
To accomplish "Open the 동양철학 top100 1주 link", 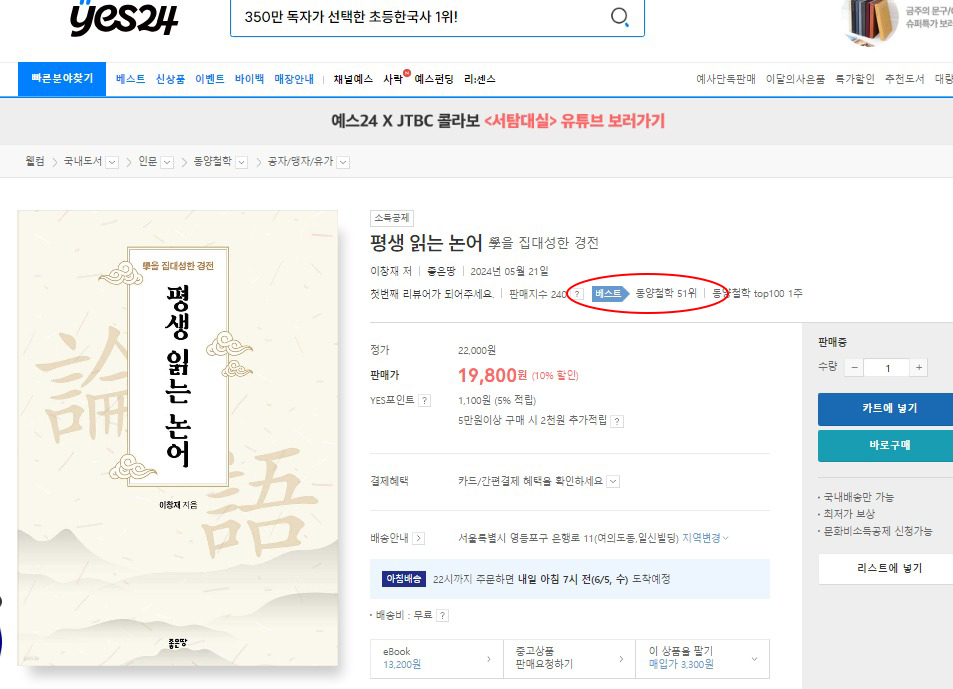I will click(x=757, y=293).
